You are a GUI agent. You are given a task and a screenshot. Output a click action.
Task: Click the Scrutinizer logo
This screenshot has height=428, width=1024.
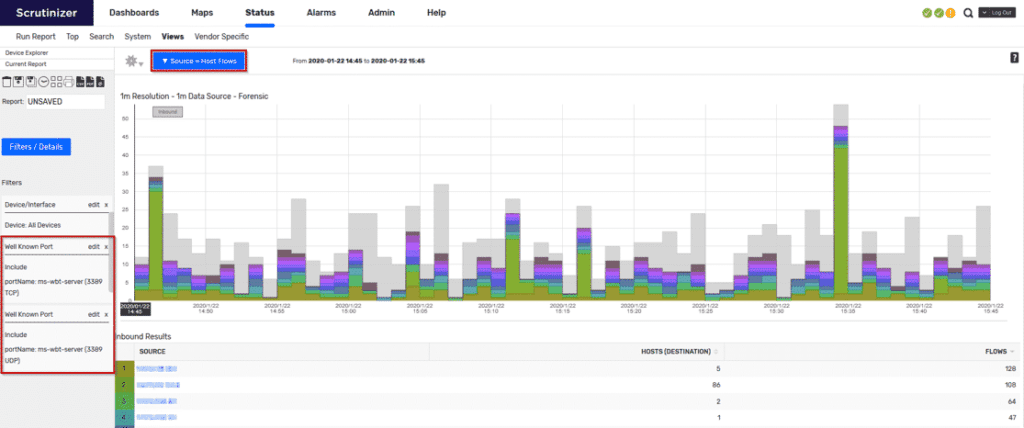(x=46, y=12)
